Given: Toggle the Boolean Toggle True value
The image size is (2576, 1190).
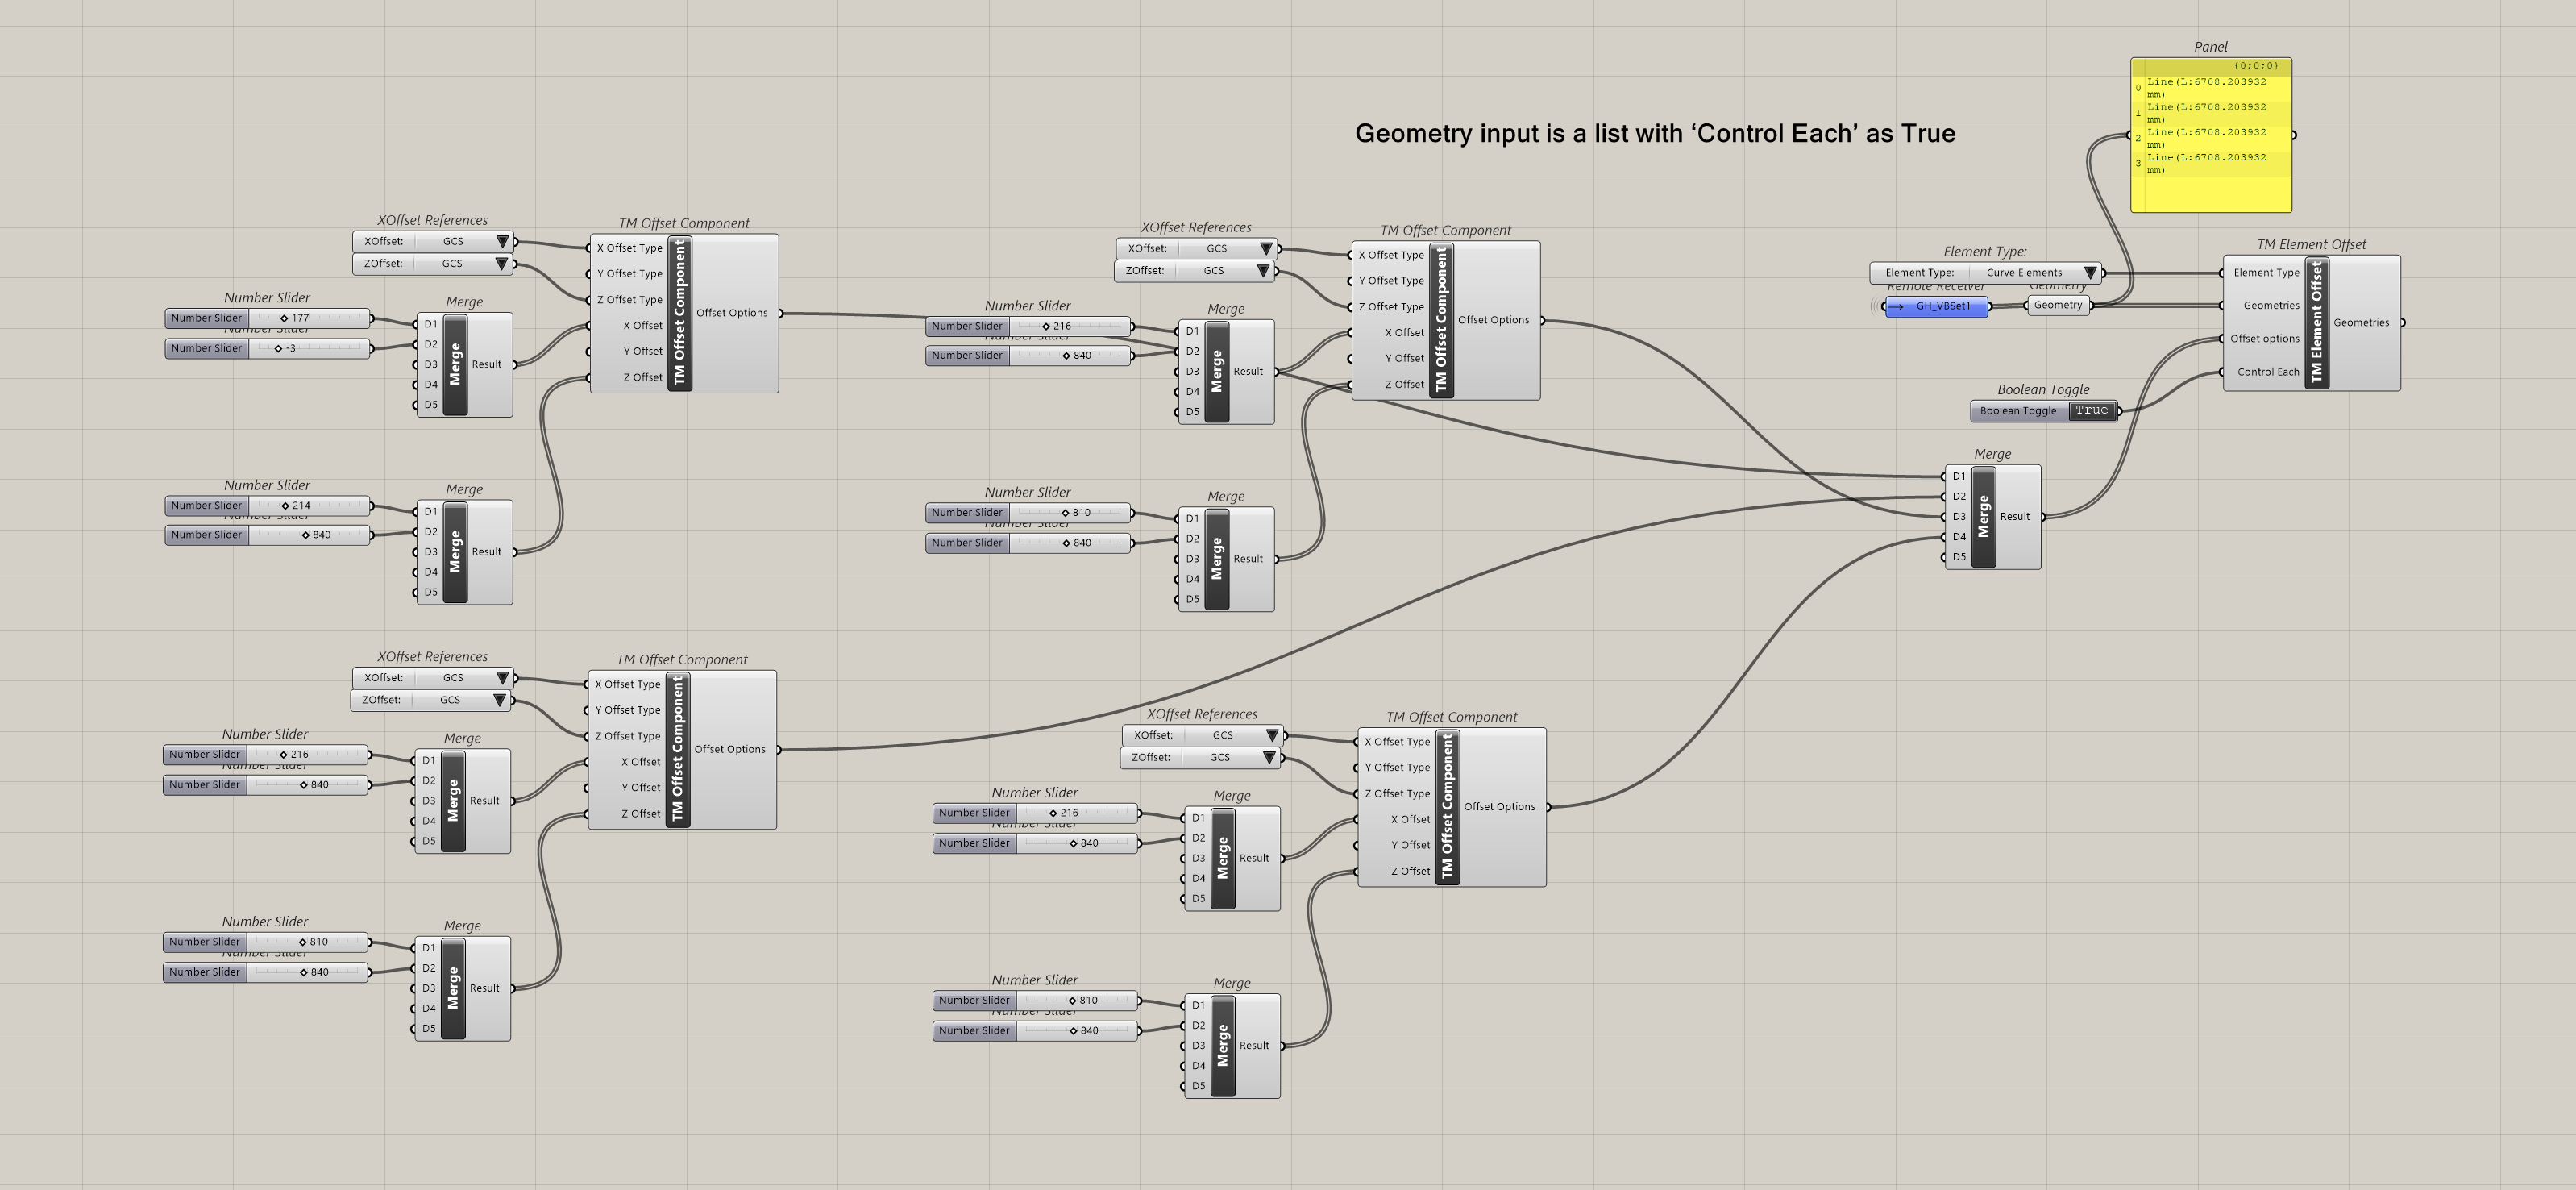Looking at the screenshot, I should 2091,411.
